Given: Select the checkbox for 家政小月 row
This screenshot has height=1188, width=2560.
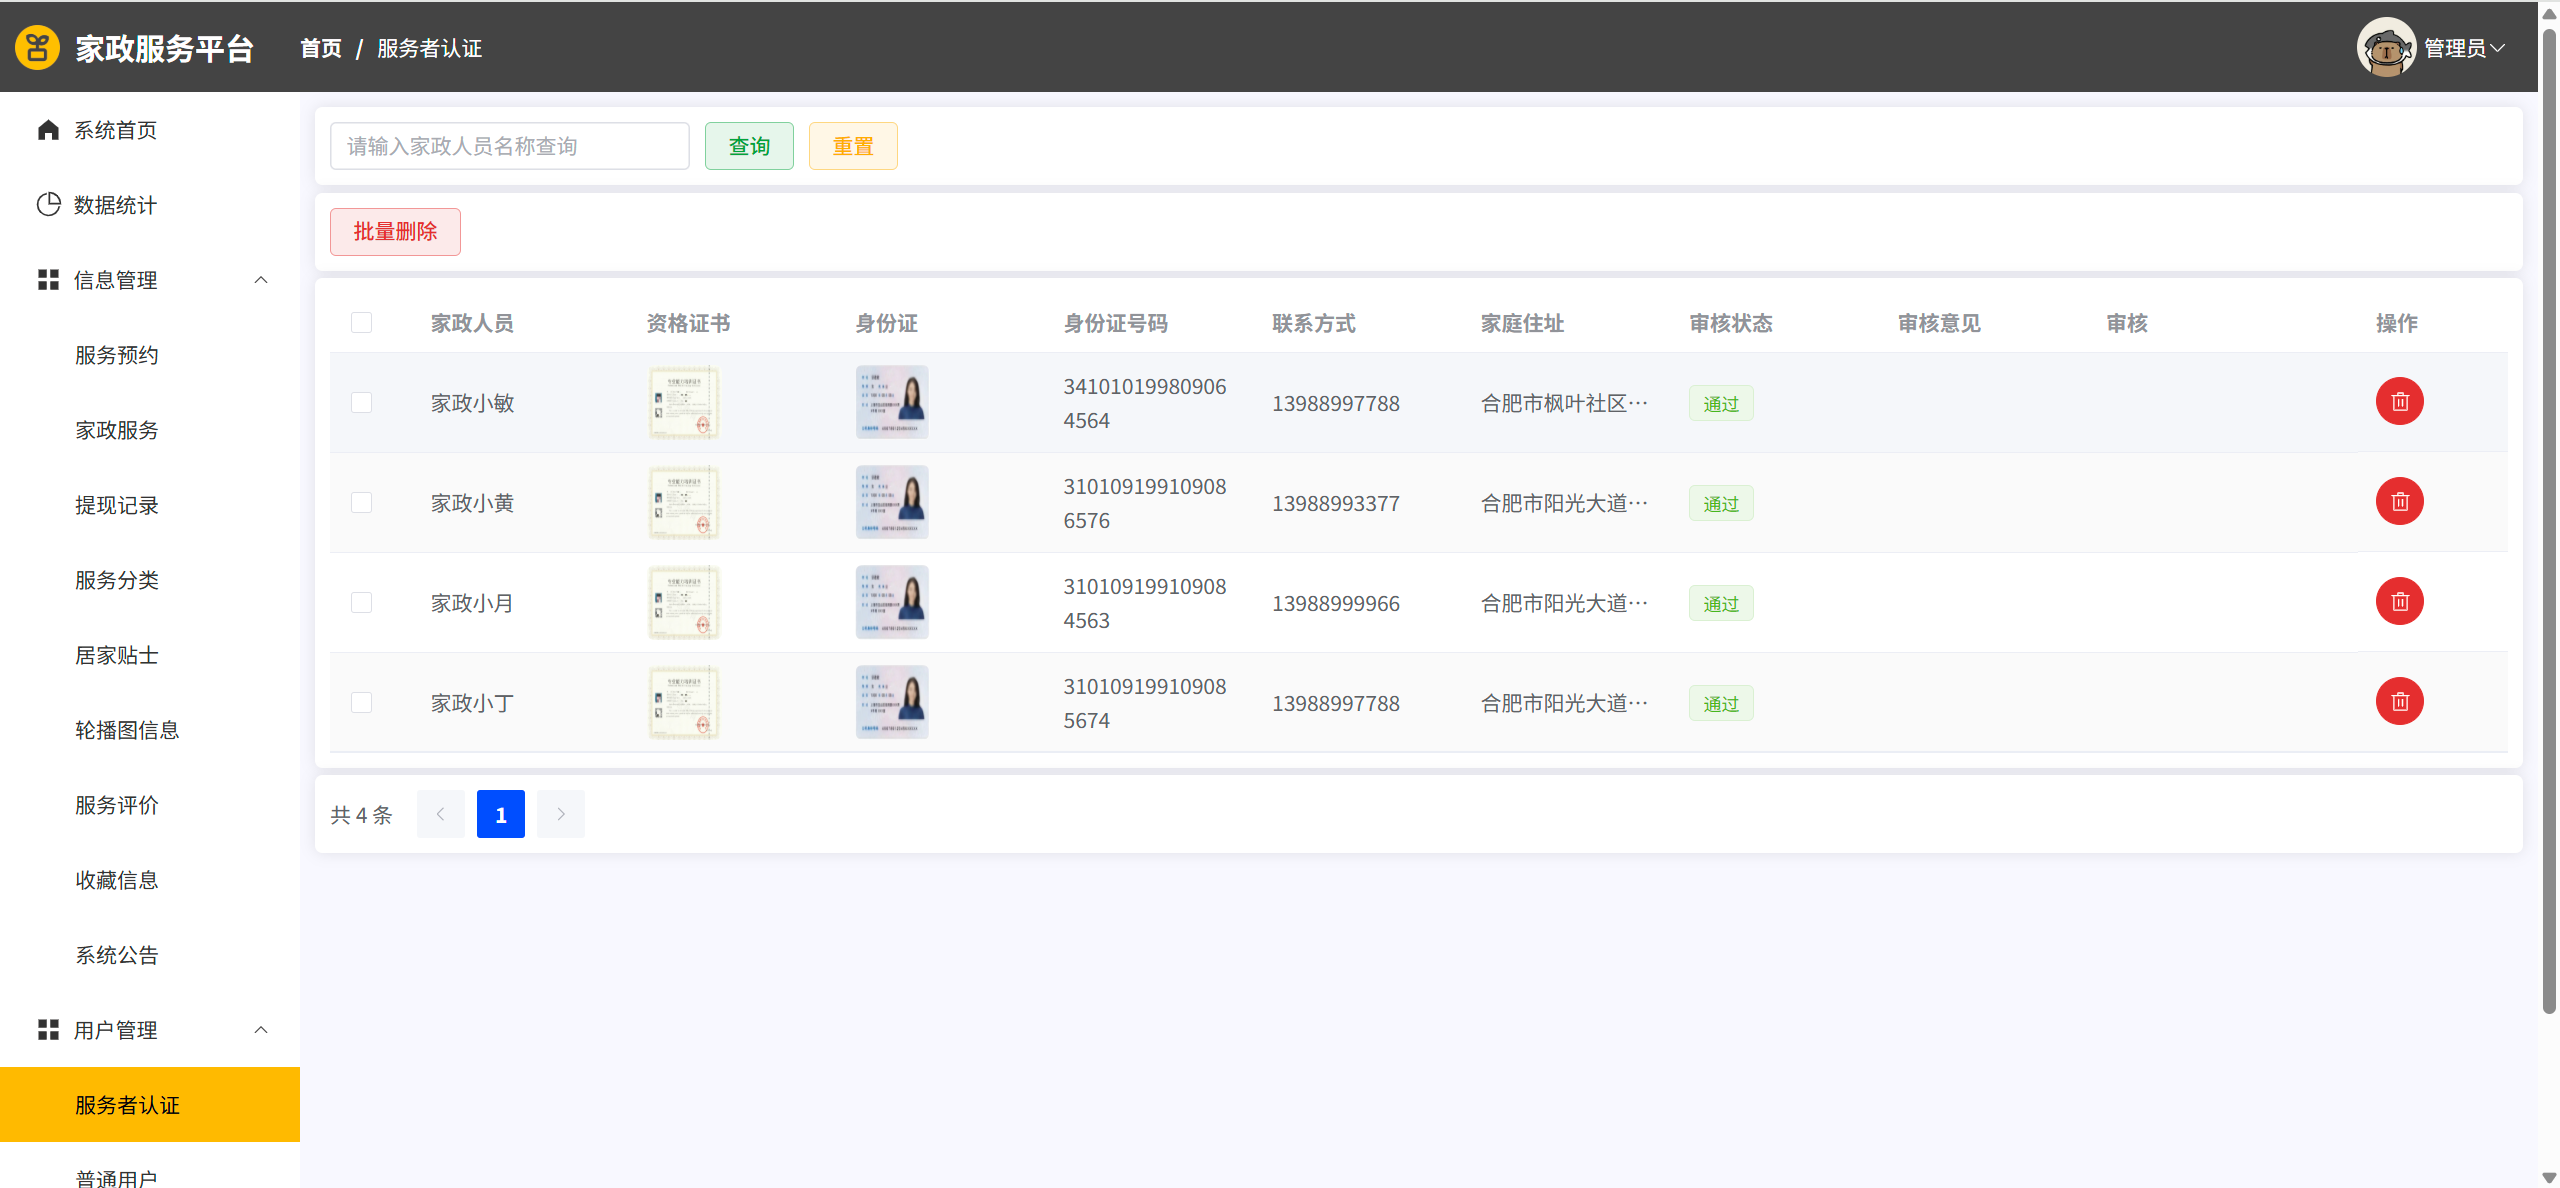Looking at the screenshot, I should click(362, 603).
